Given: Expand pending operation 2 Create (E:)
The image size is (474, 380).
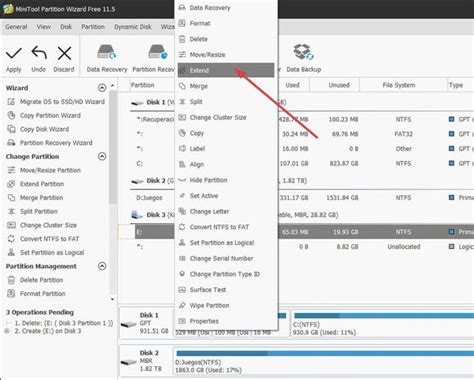Looking at the screenshot, I should 7,331.
